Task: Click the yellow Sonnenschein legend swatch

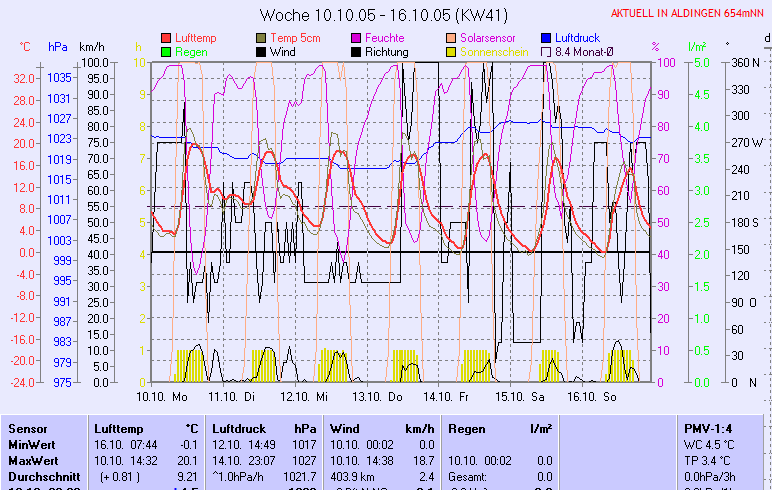Action: (x=451, y=52)
